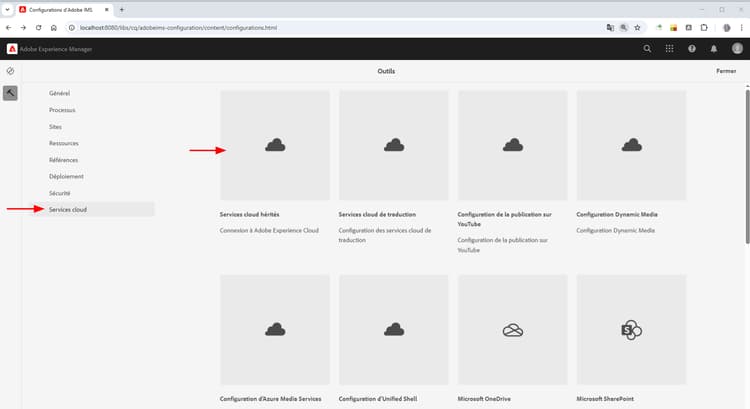
Task: Bookmark this page with star icon
Action: click(x=637, y=28)
